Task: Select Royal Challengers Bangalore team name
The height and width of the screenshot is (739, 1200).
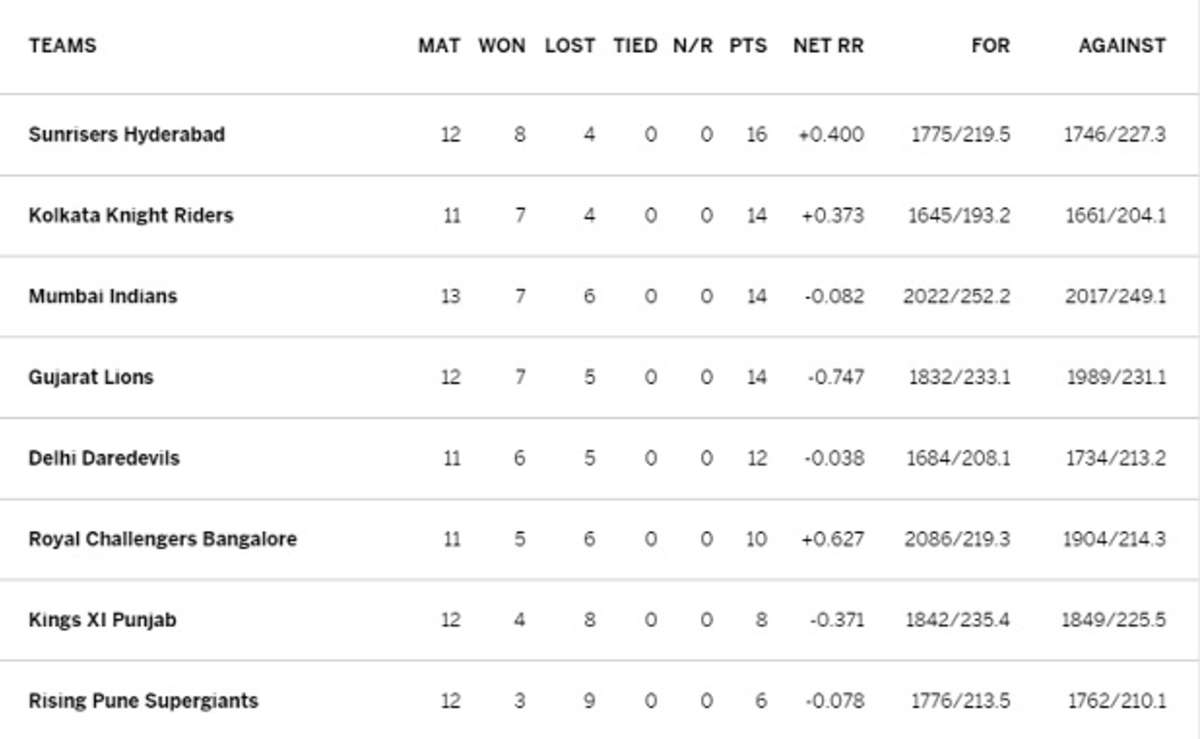Action: [163, 539]
